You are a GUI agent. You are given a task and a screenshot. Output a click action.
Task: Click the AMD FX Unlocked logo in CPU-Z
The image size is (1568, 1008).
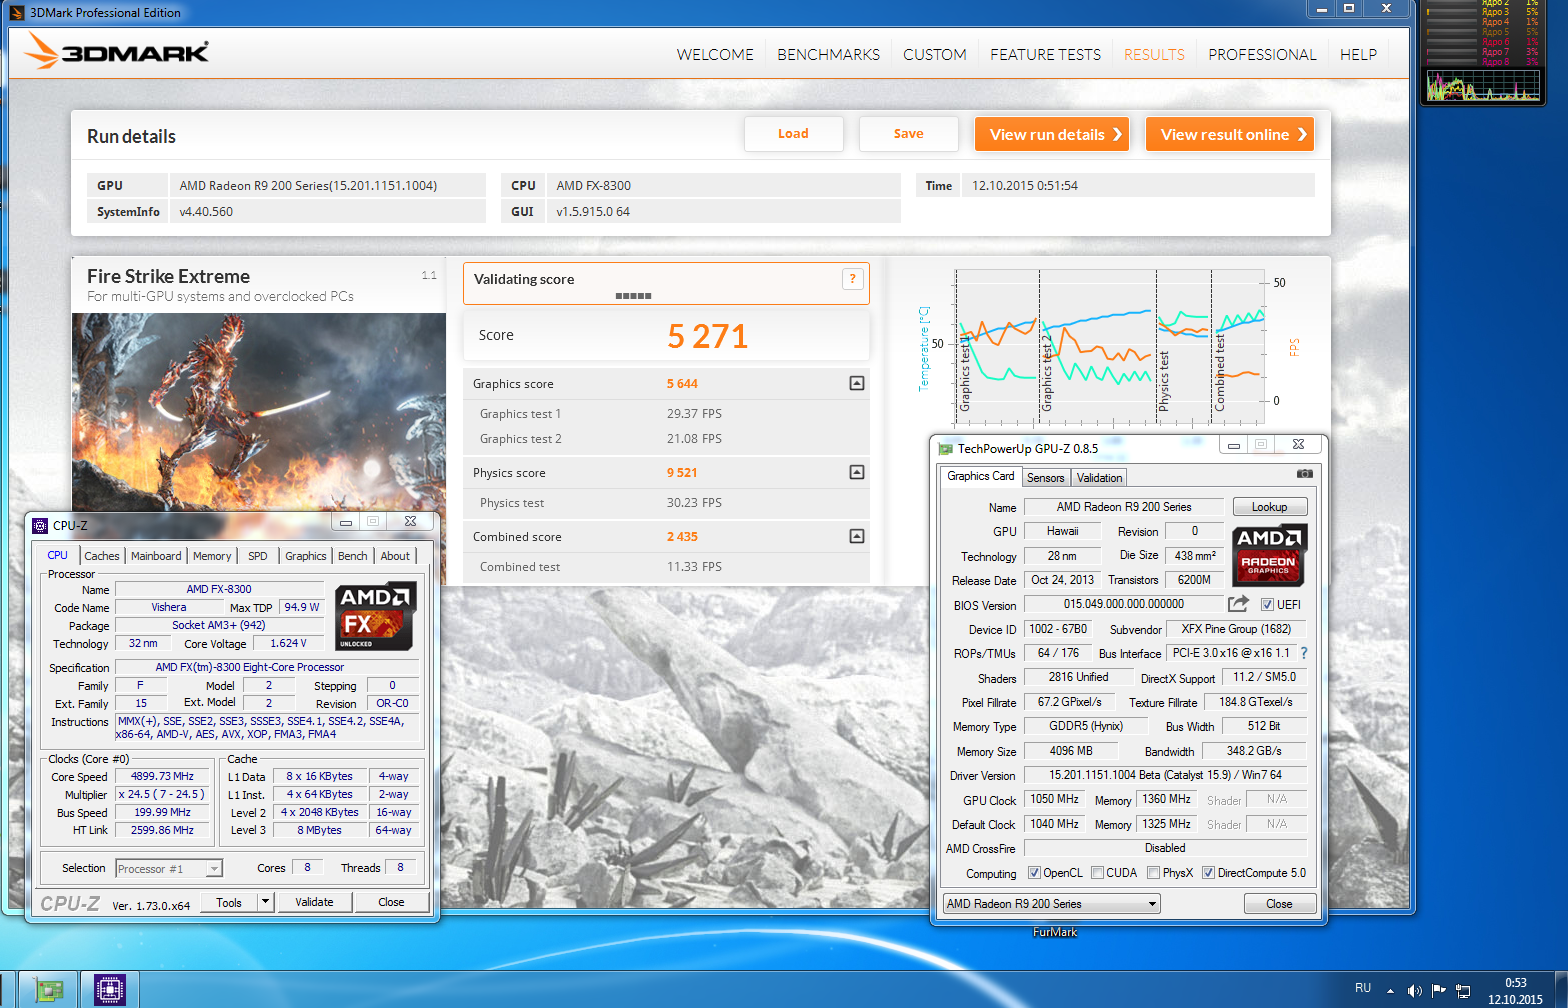(376, 616)
